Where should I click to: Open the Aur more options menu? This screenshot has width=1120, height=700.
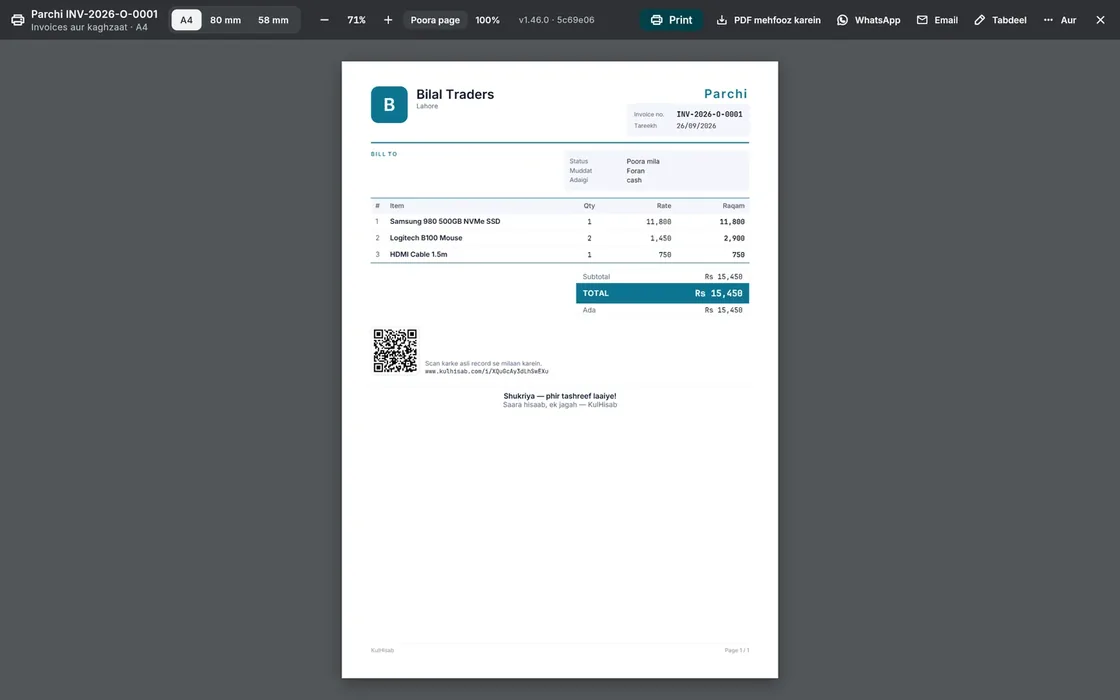point(1060,20)
